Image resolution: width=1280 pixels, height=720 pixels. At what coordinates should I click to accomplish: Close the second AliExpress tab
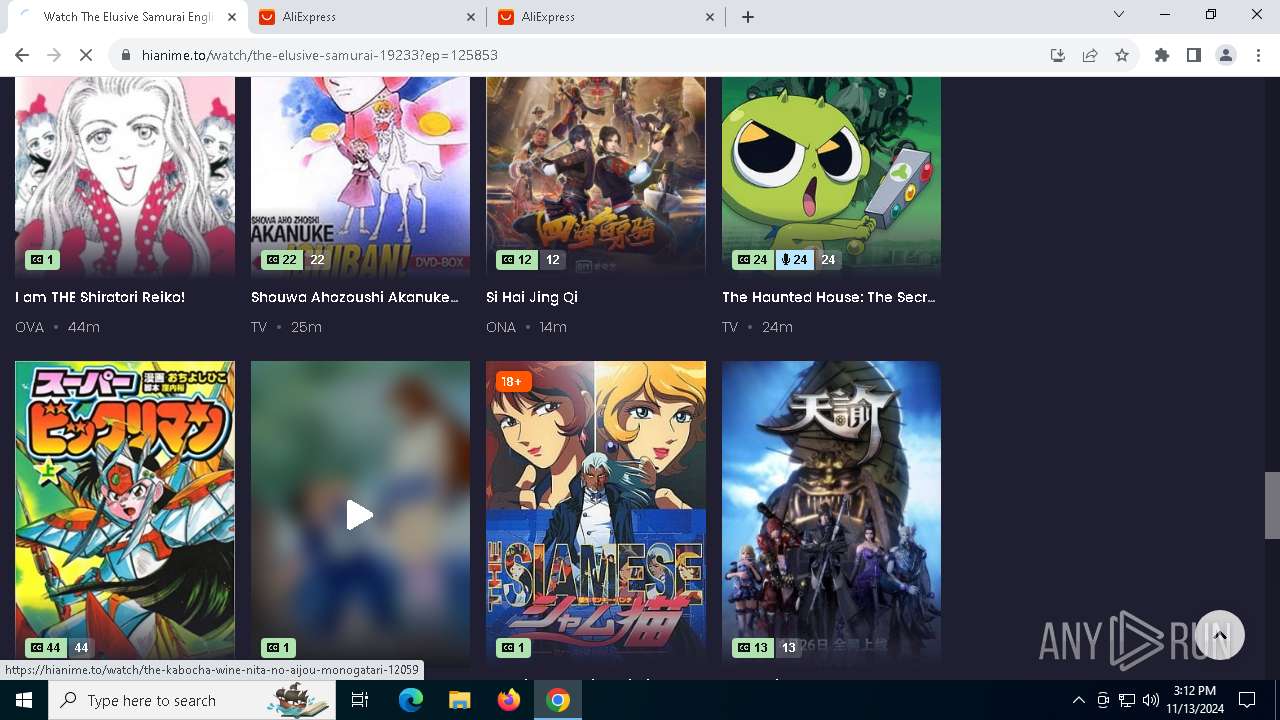pos(710,17)
